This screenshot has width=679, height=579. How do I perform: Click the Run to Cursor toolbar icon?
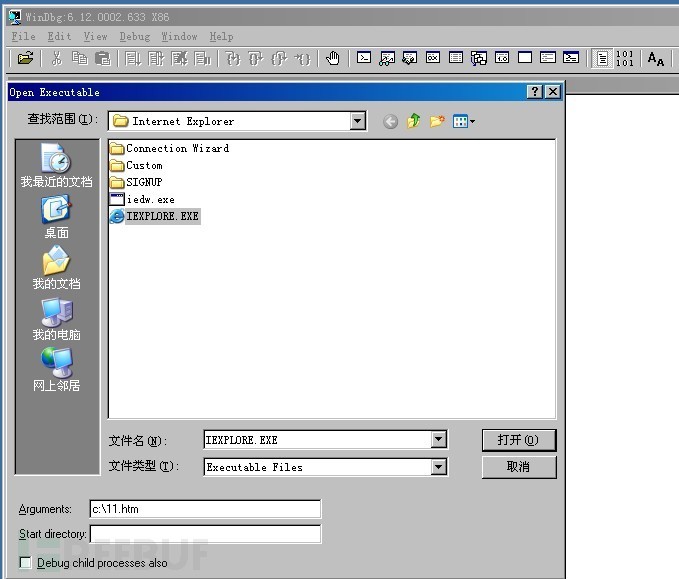tap(302, 58)
